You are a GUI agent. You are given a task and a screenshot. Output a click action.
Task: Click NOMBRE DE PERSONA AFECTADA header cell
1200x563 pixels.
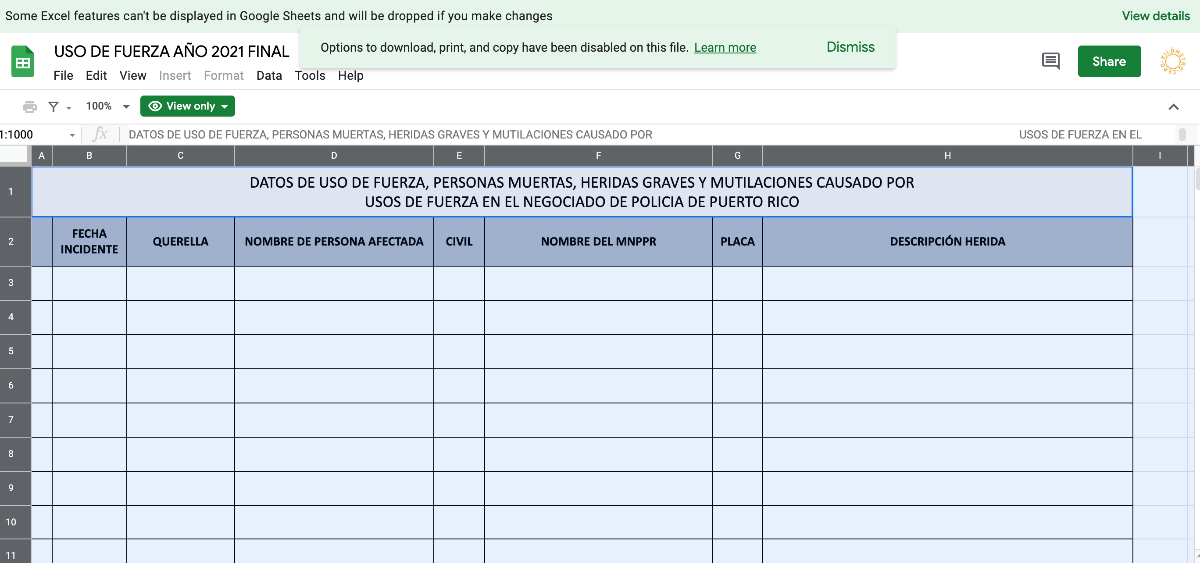pyautogui.click(x=334, y=241)
